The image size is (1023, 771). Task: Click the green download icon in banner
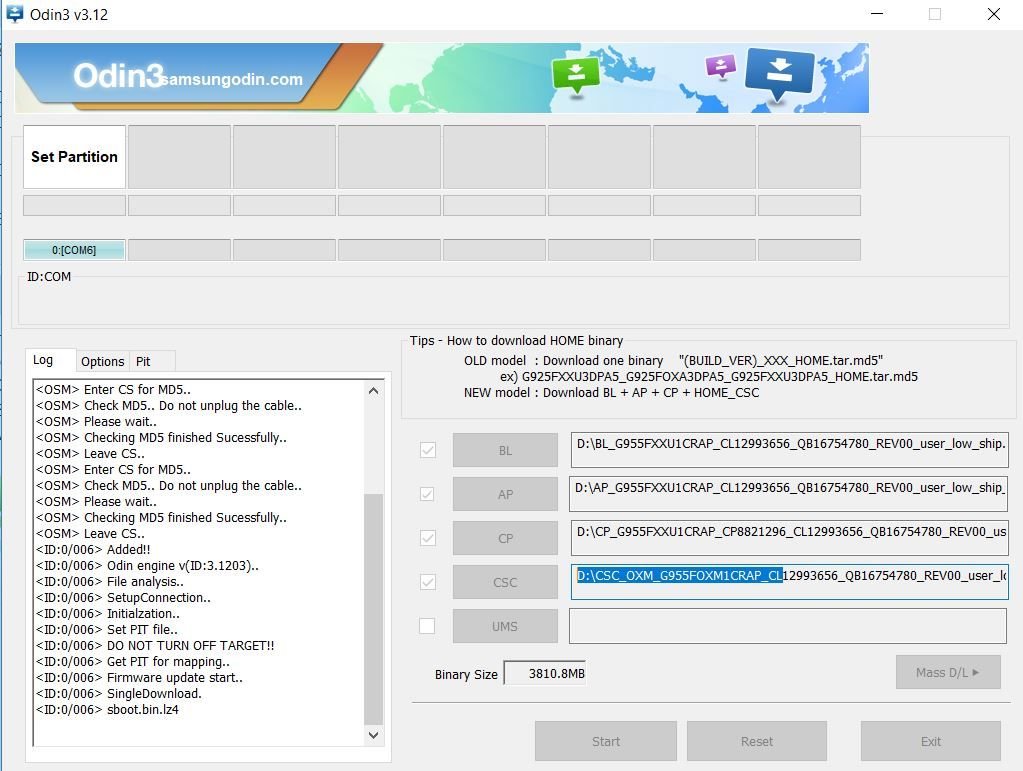coord(575,76)
